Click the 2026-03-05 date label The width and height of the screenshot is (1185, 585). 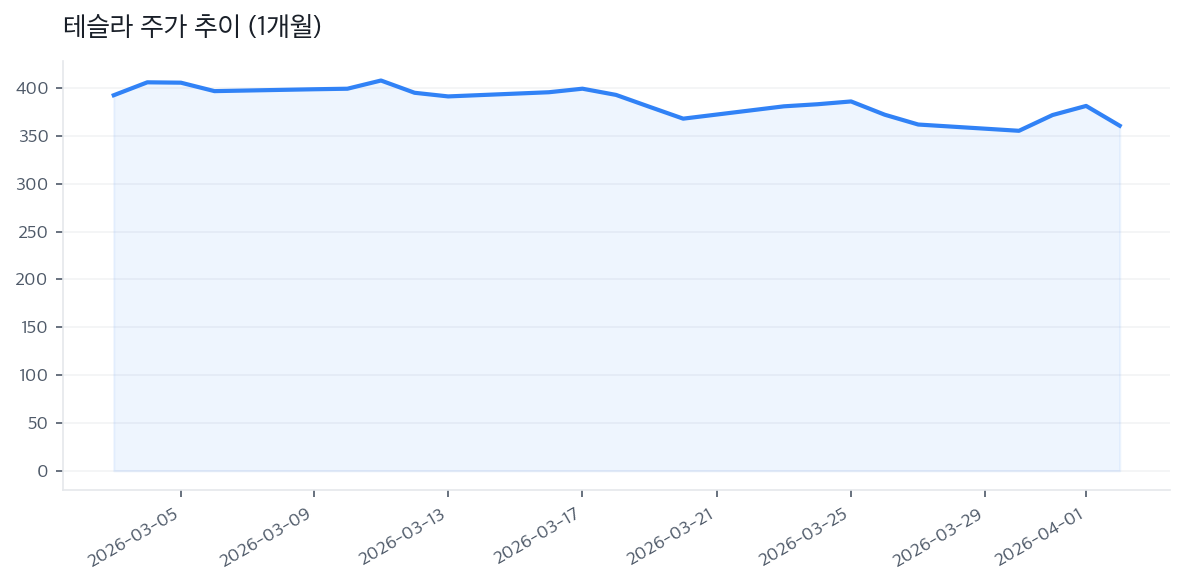point(135,535)
